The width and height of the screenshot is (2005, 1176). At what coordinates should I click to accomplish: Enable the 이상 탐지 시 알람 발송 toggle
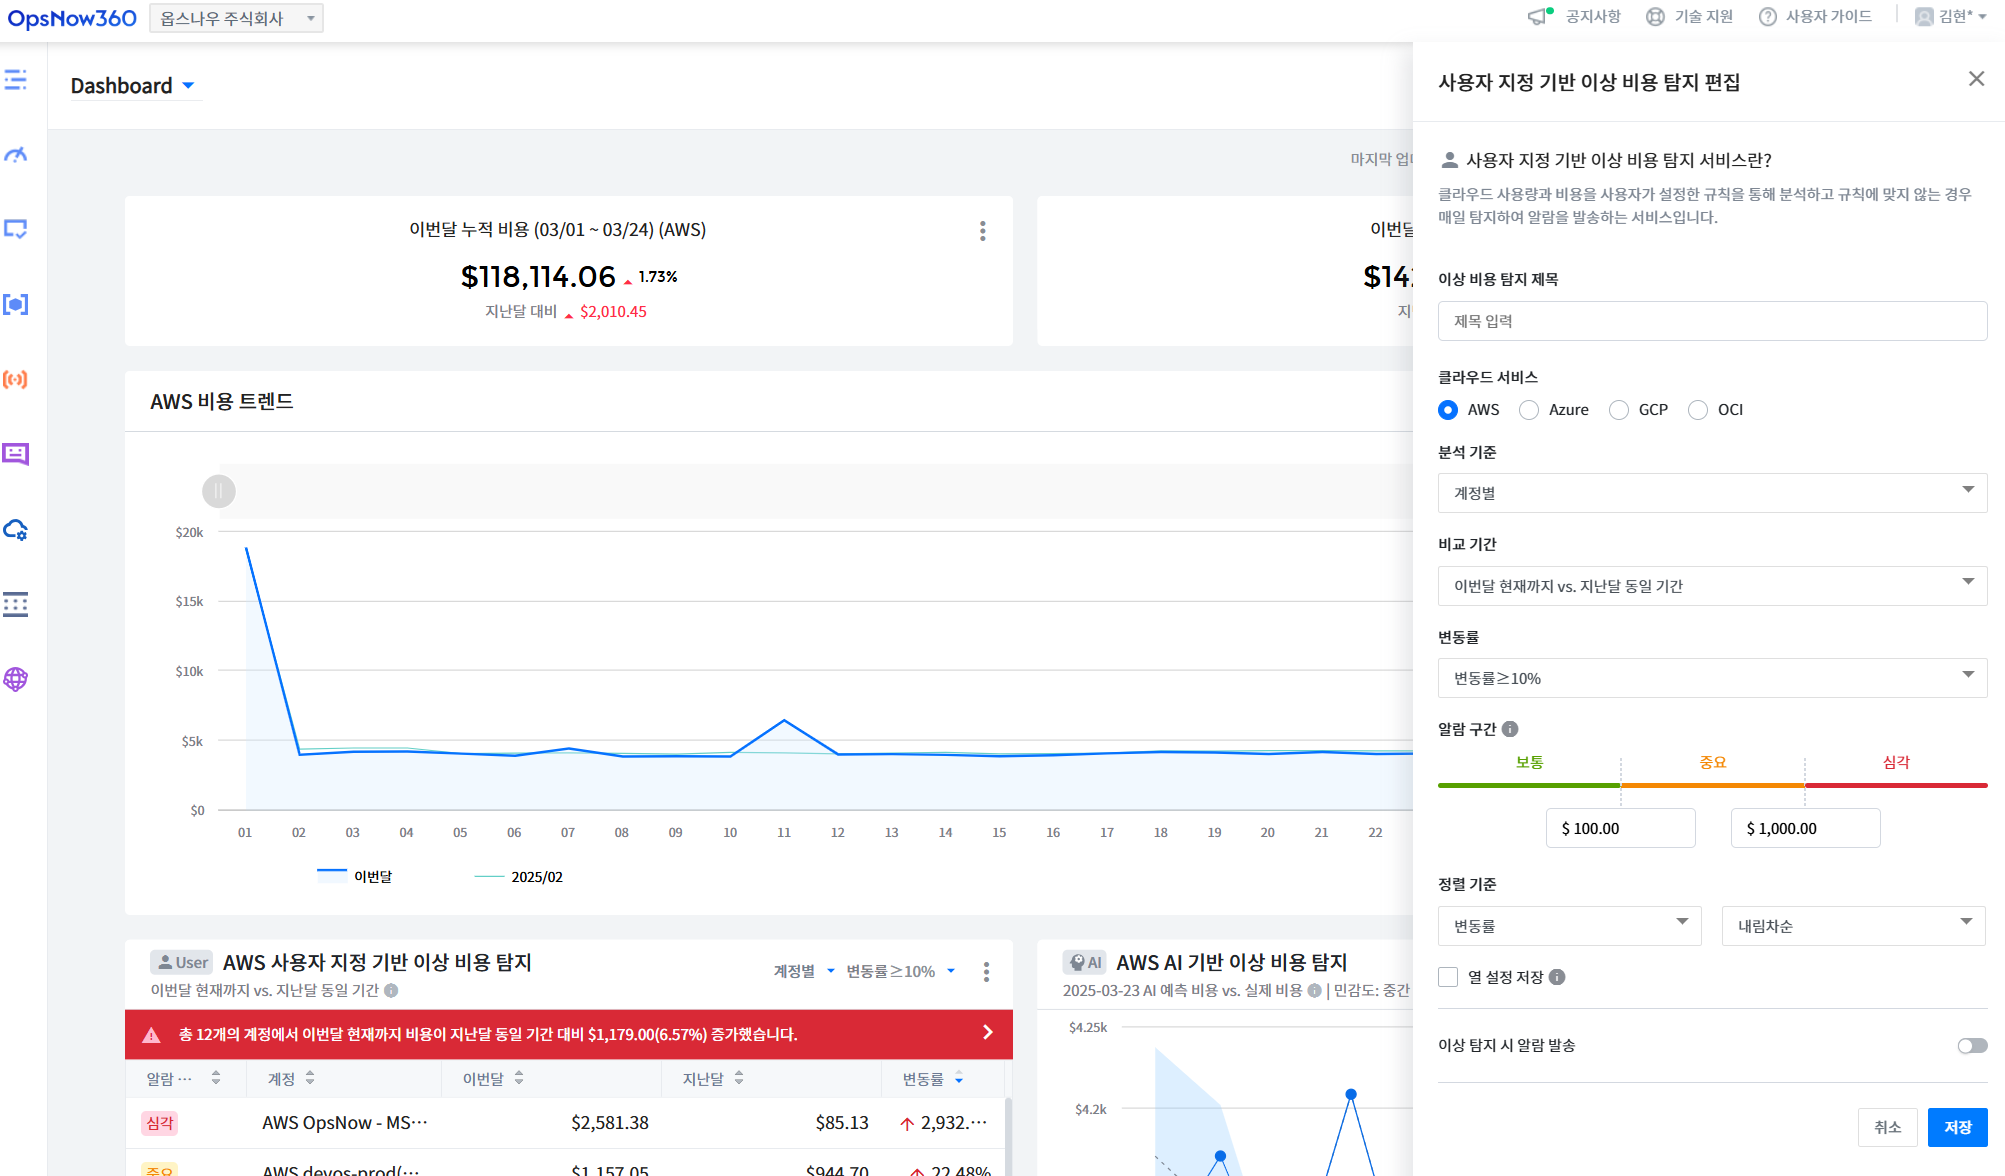[x=1972, y=1046]
